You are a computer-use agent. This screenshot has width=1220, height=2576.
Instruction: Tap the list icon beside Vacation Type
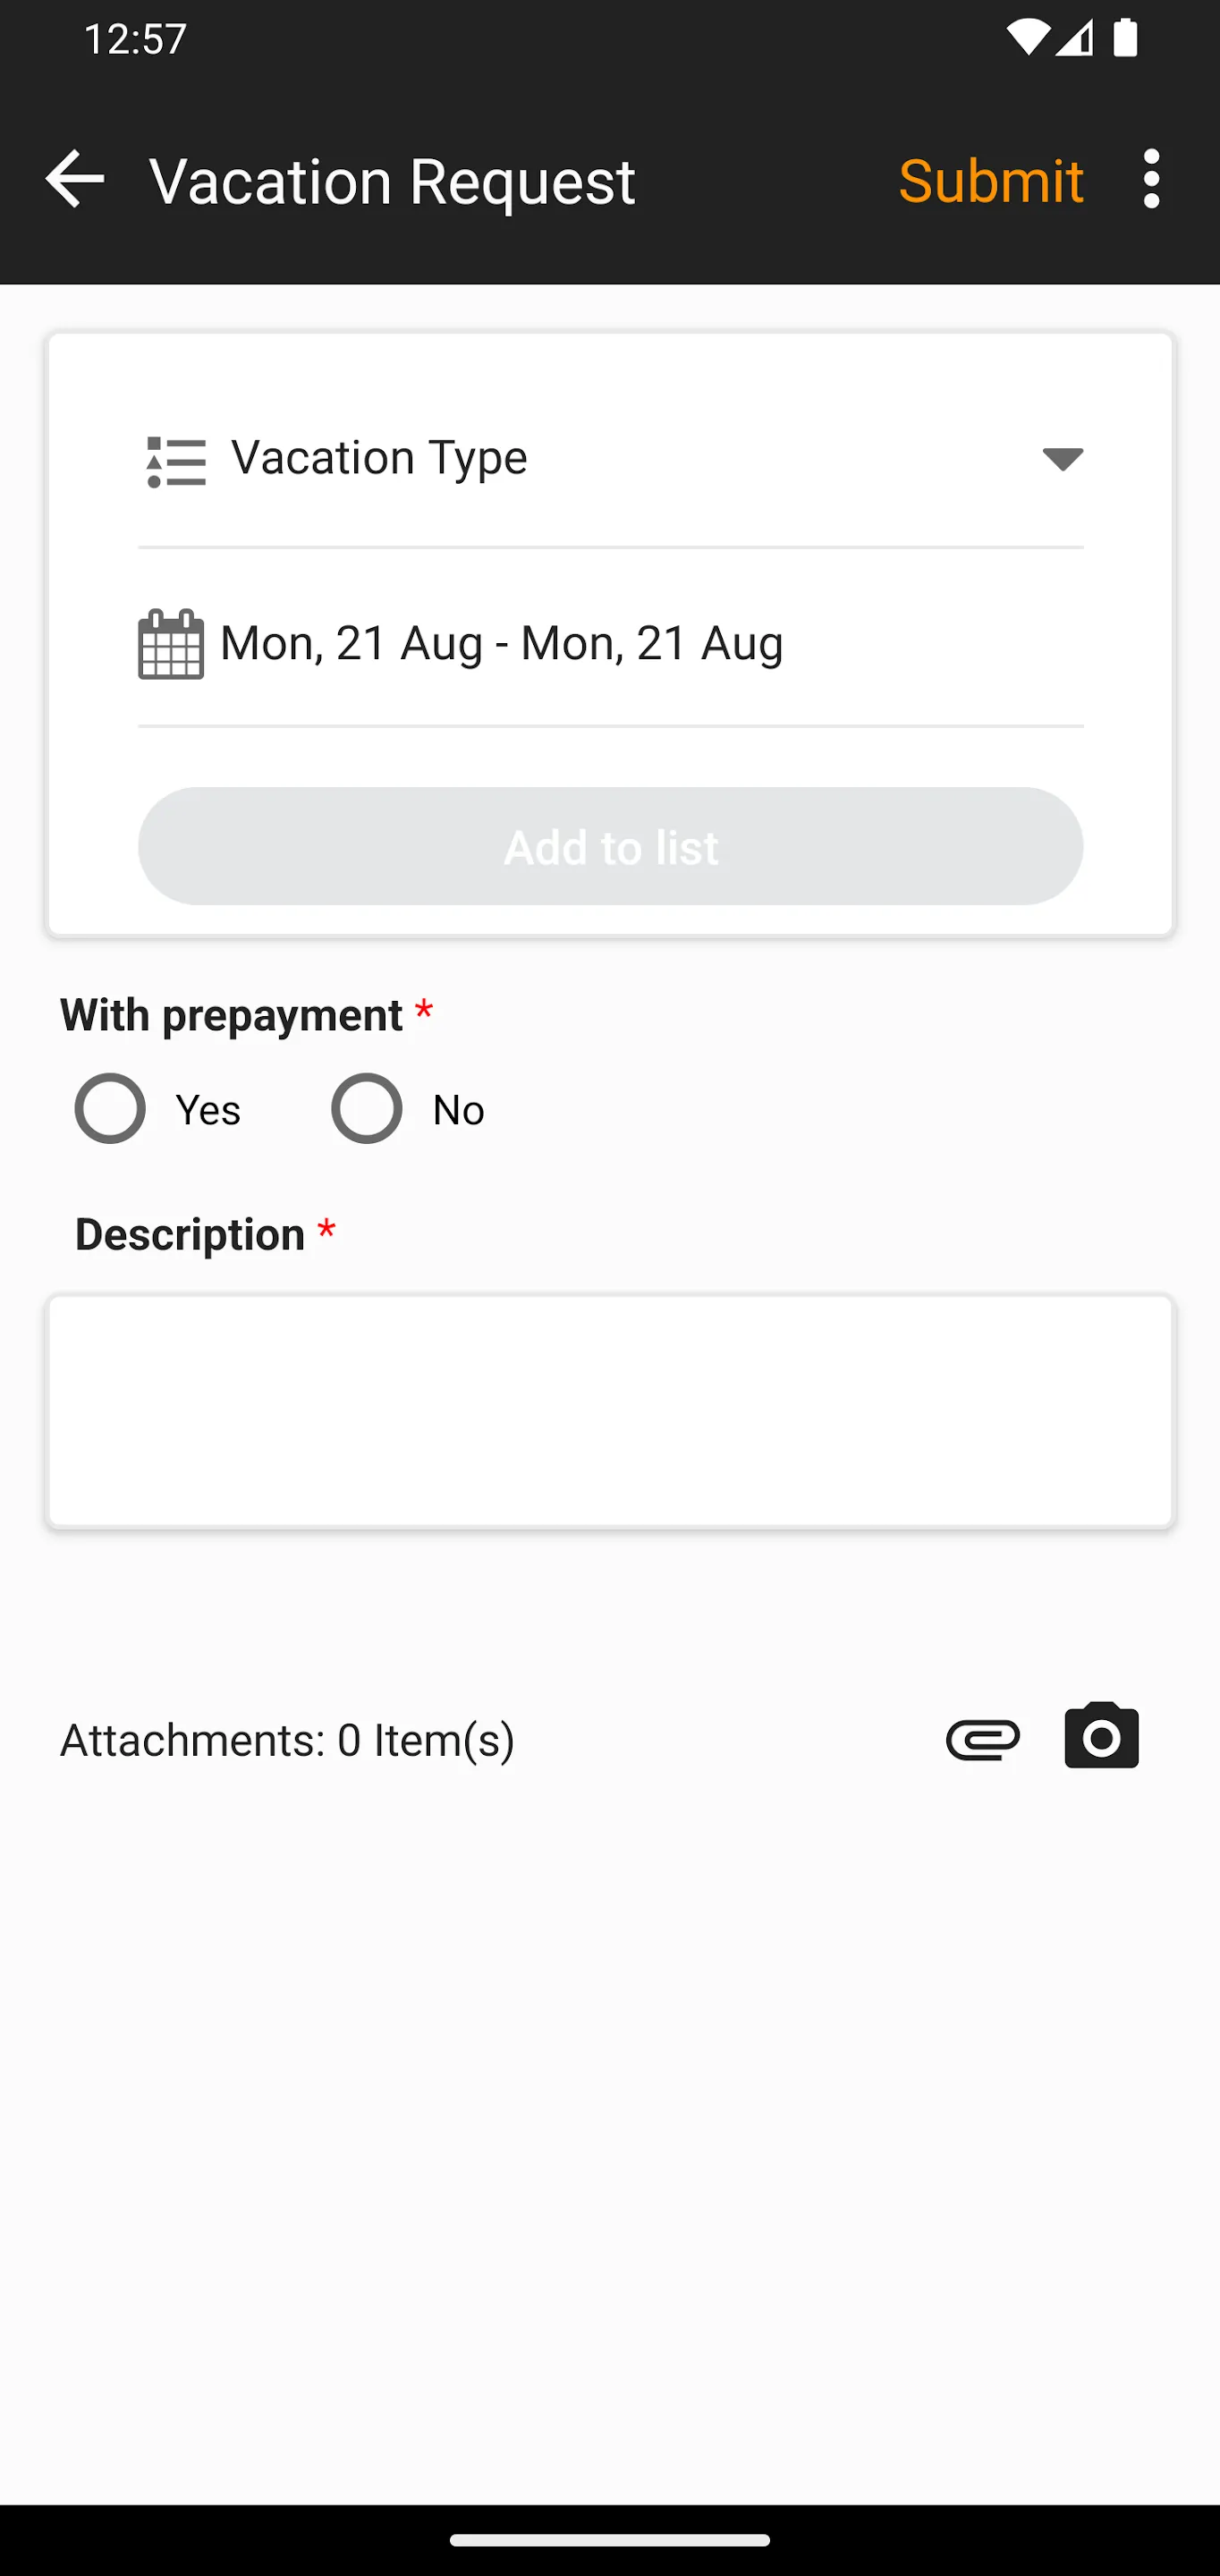176,461
